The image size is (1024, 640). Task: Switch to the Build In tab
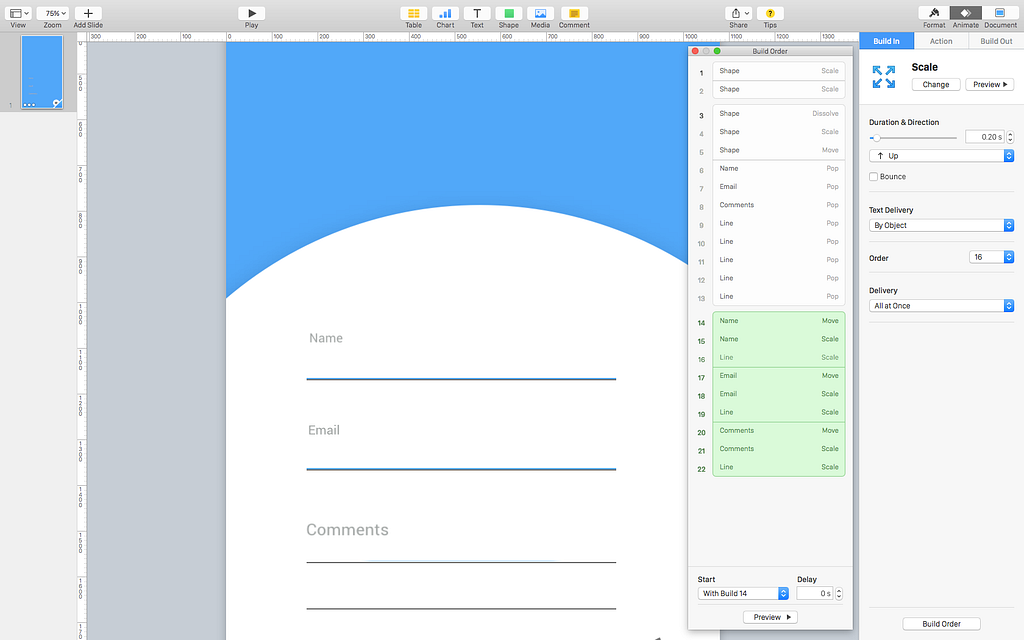click(x=886, y=41)
